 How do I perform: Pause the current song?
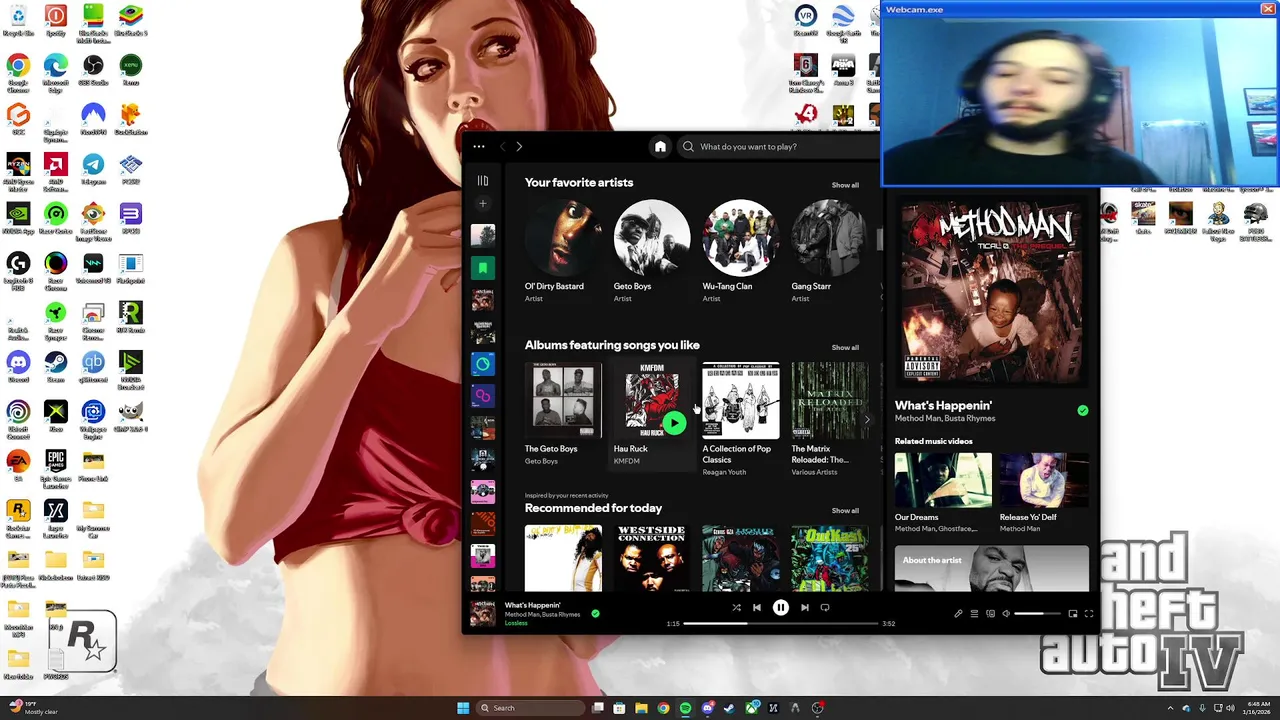point(781,607)
